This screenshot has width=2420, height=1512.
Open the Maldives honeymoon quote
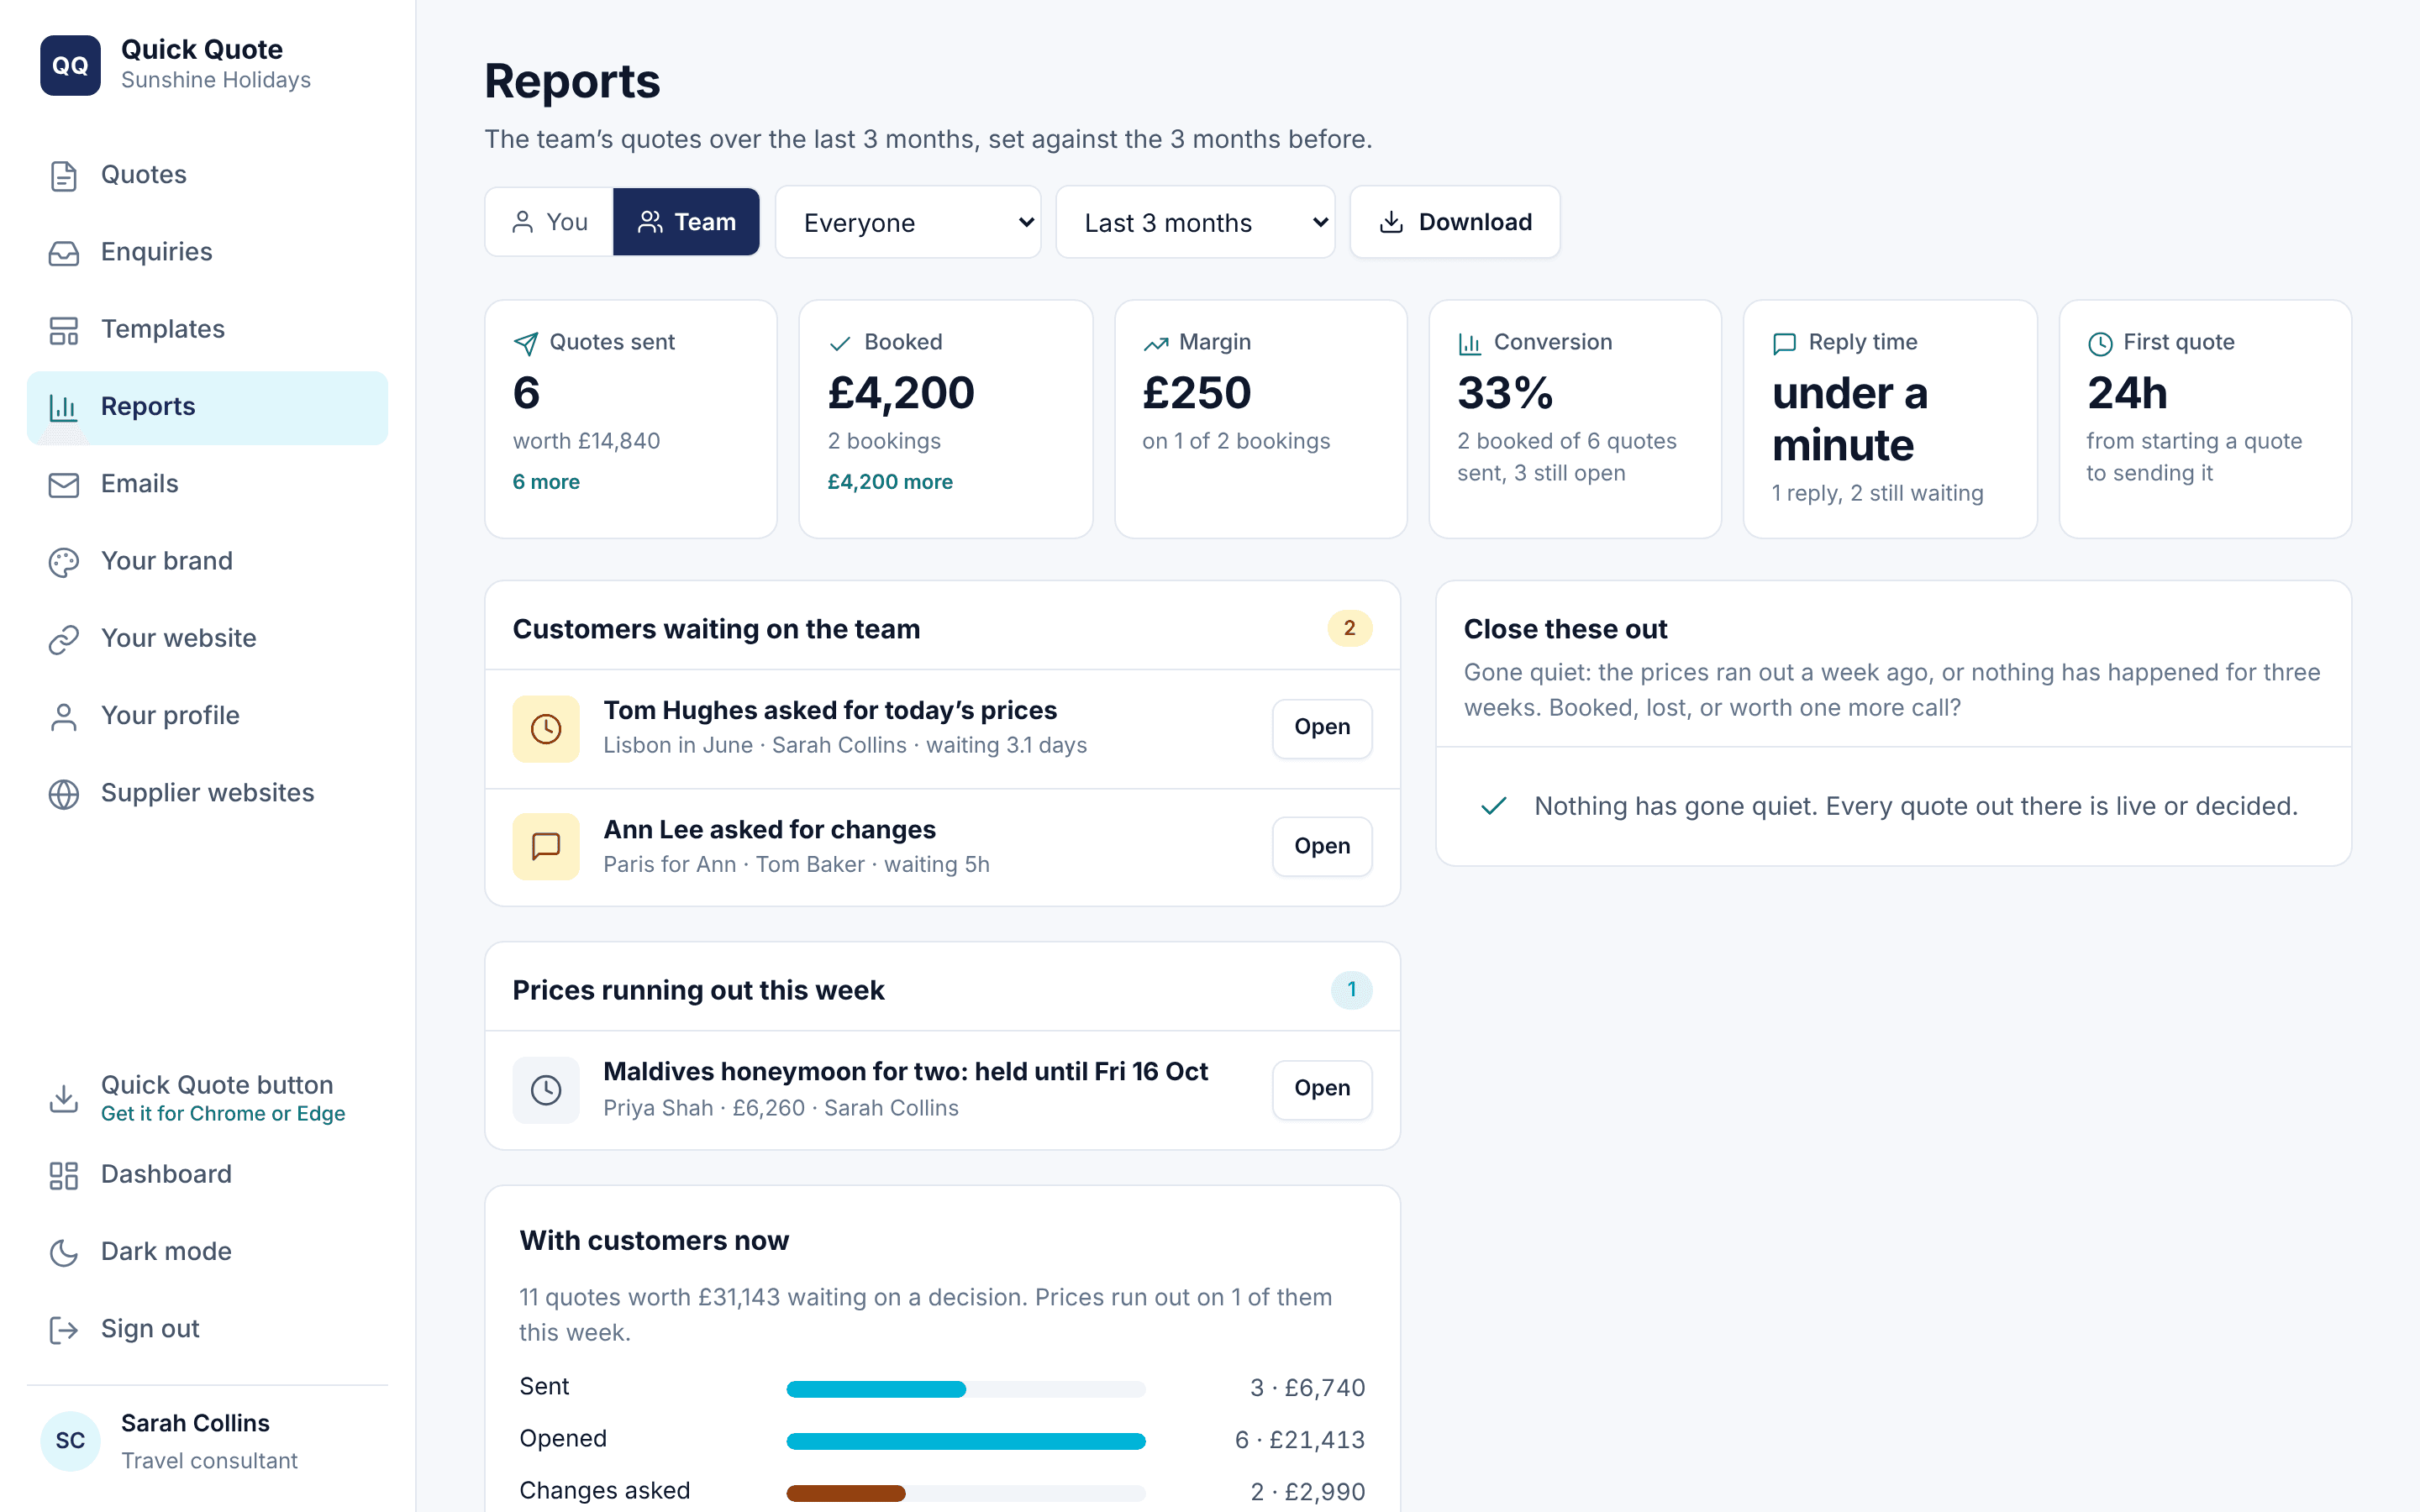point(1322,1089)
